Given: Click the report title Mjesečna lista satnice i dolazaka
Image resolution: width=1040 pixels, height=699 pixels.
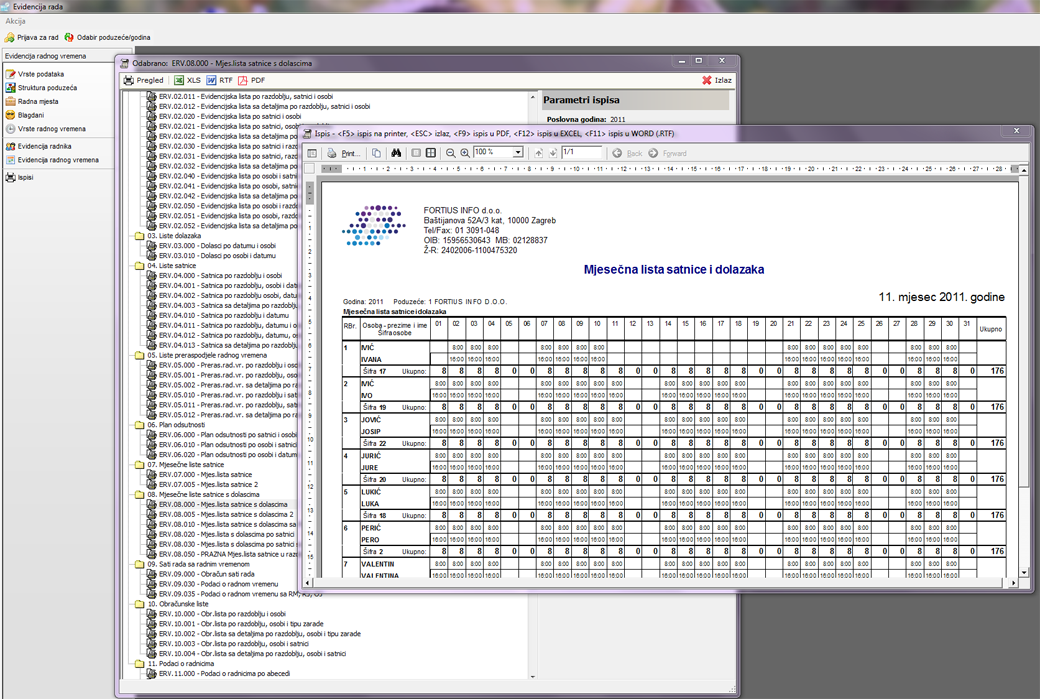Looking at the screenshot, I should pyautogui.click(x=674, y=270).
